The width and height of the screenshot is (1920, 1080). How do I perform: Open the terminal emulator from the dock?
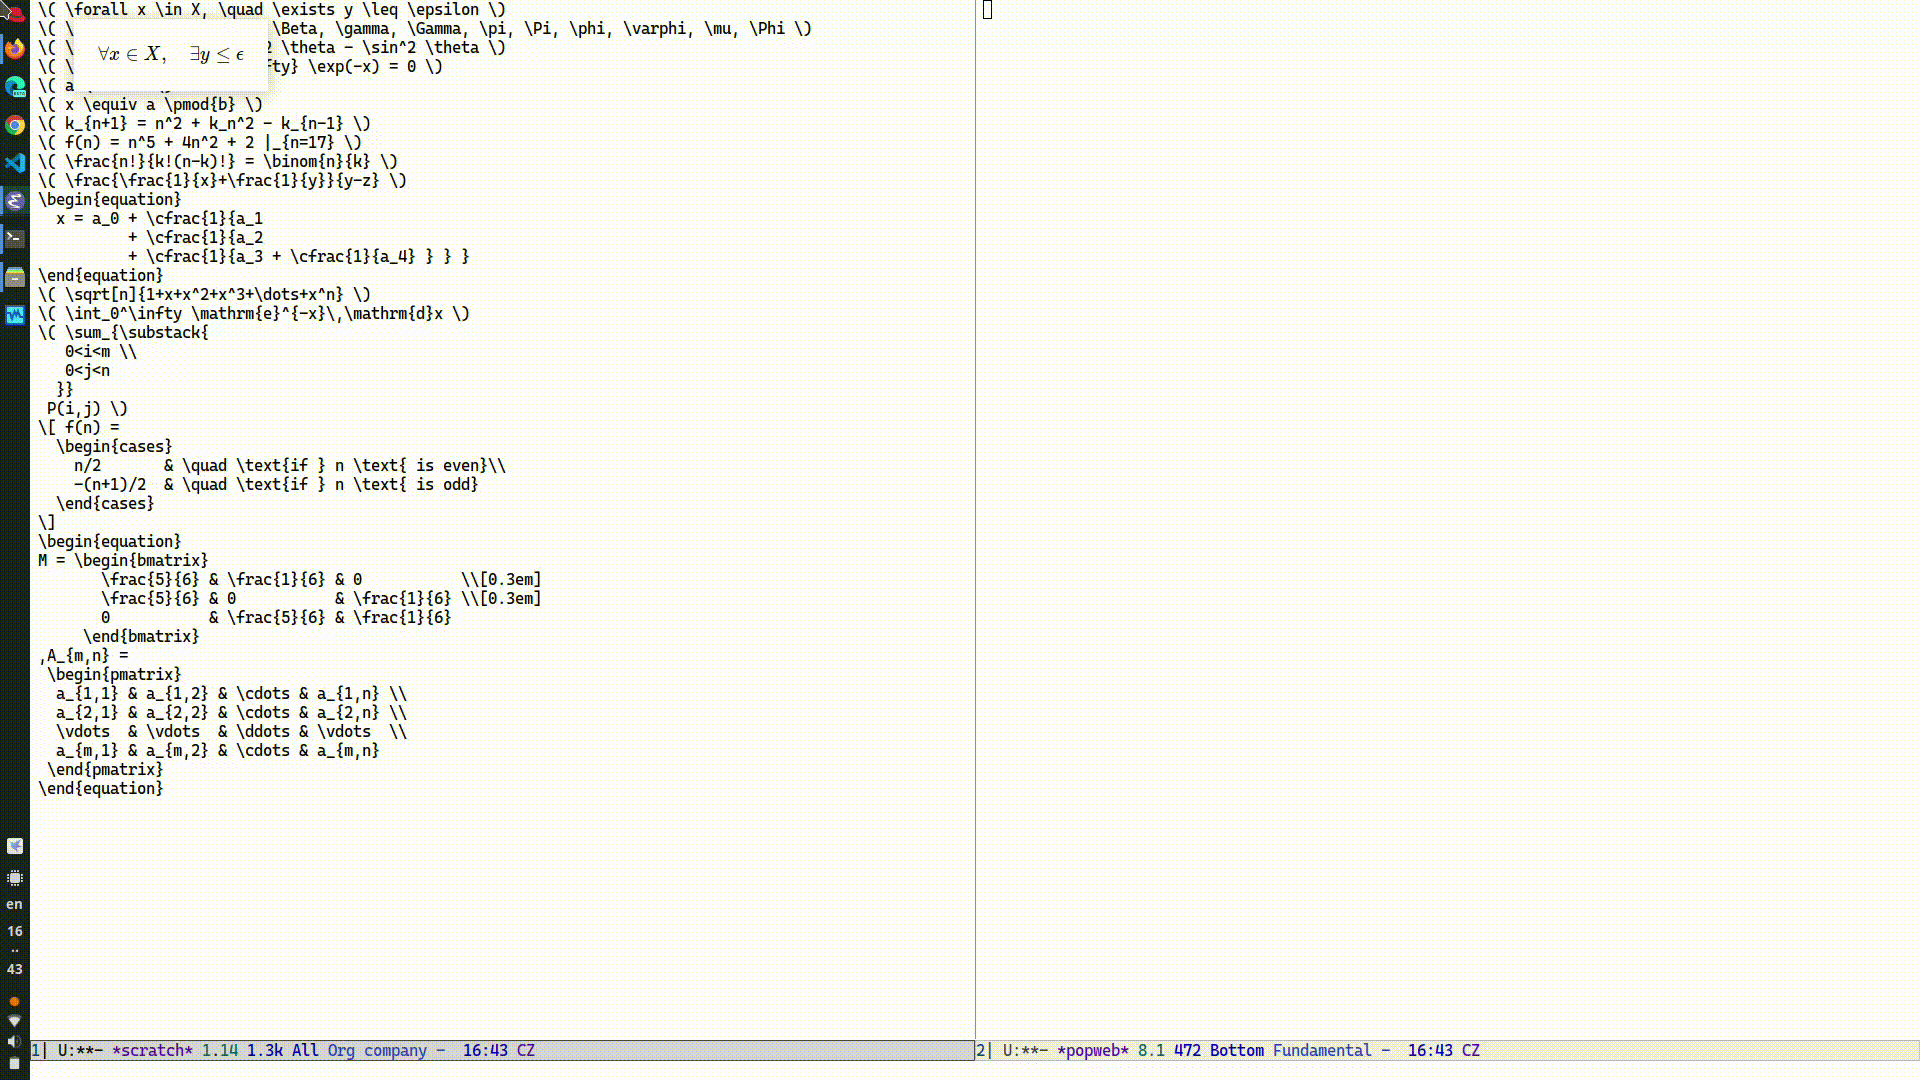tap(15, 239)
